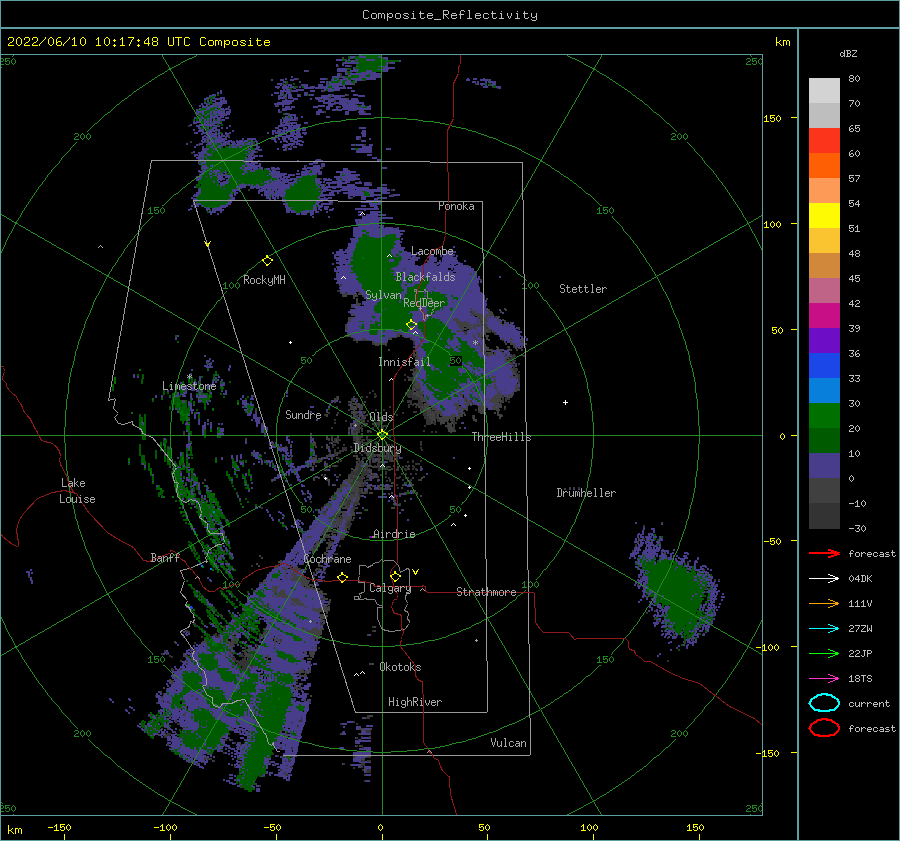Image resolution: width=900 pixels, height=841 pixels.
Task: Click the Limestone label
Action: click(x=189, y=386)
